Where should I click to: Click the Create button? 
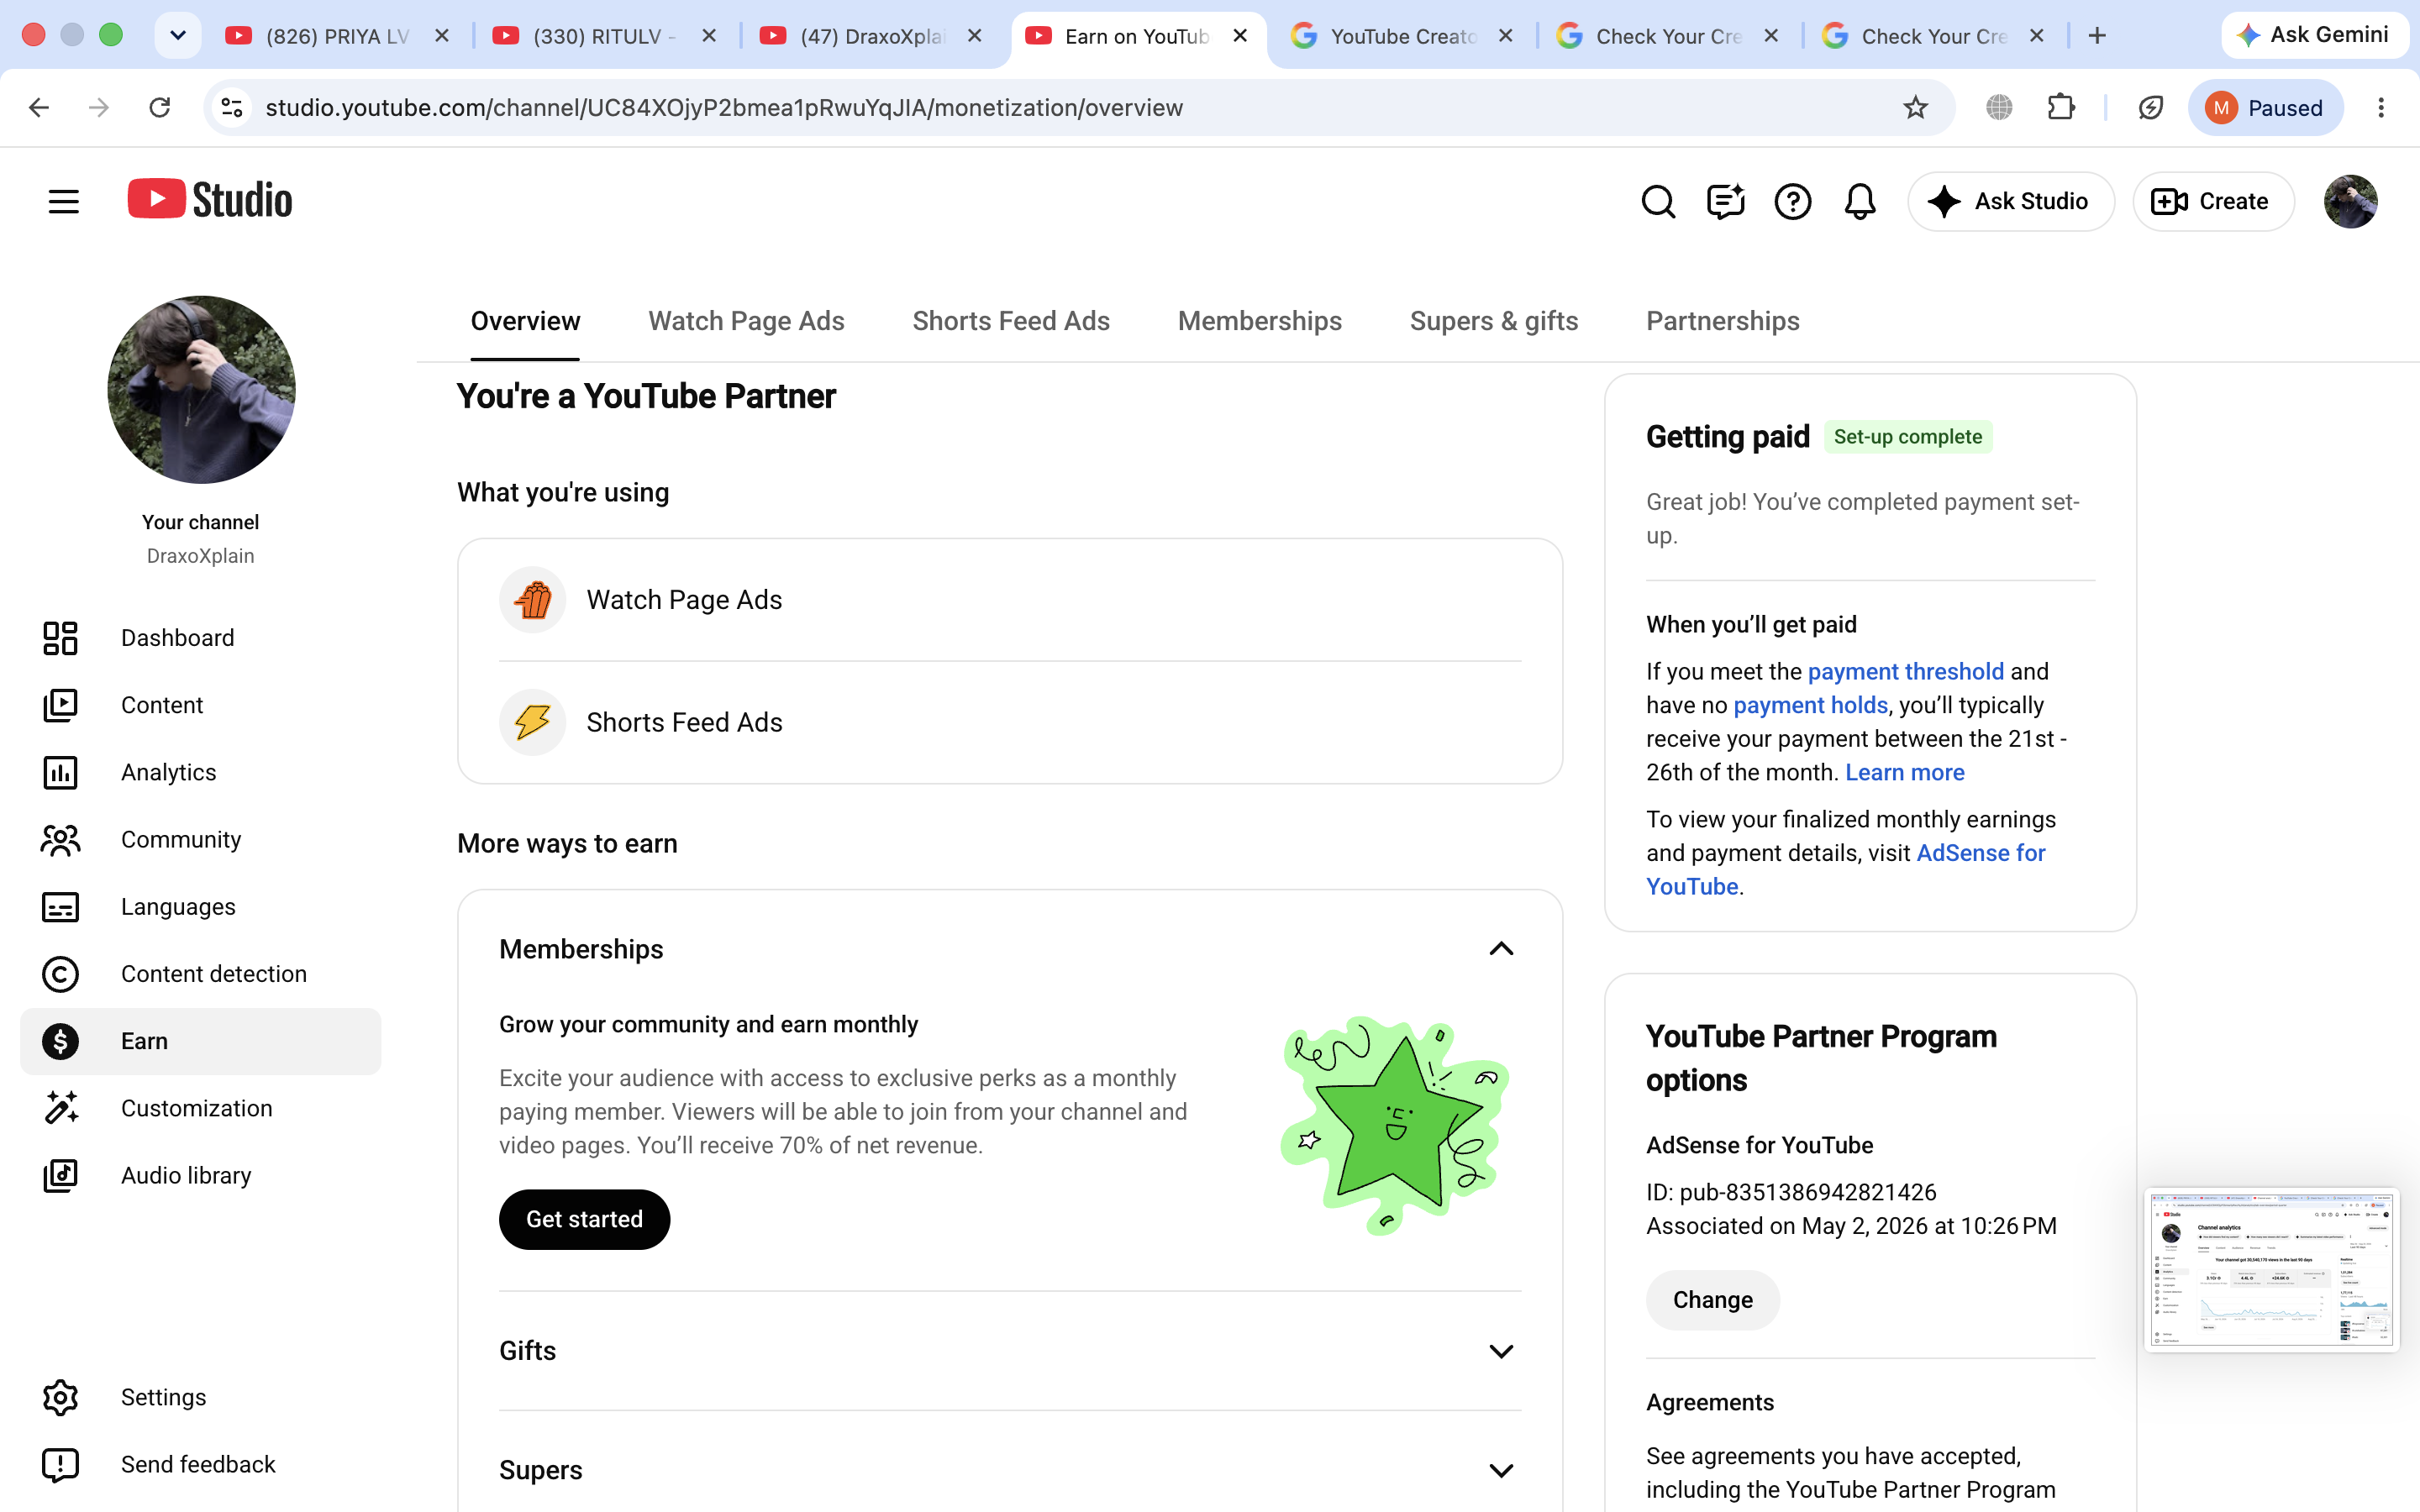(x=2213, y=201)
